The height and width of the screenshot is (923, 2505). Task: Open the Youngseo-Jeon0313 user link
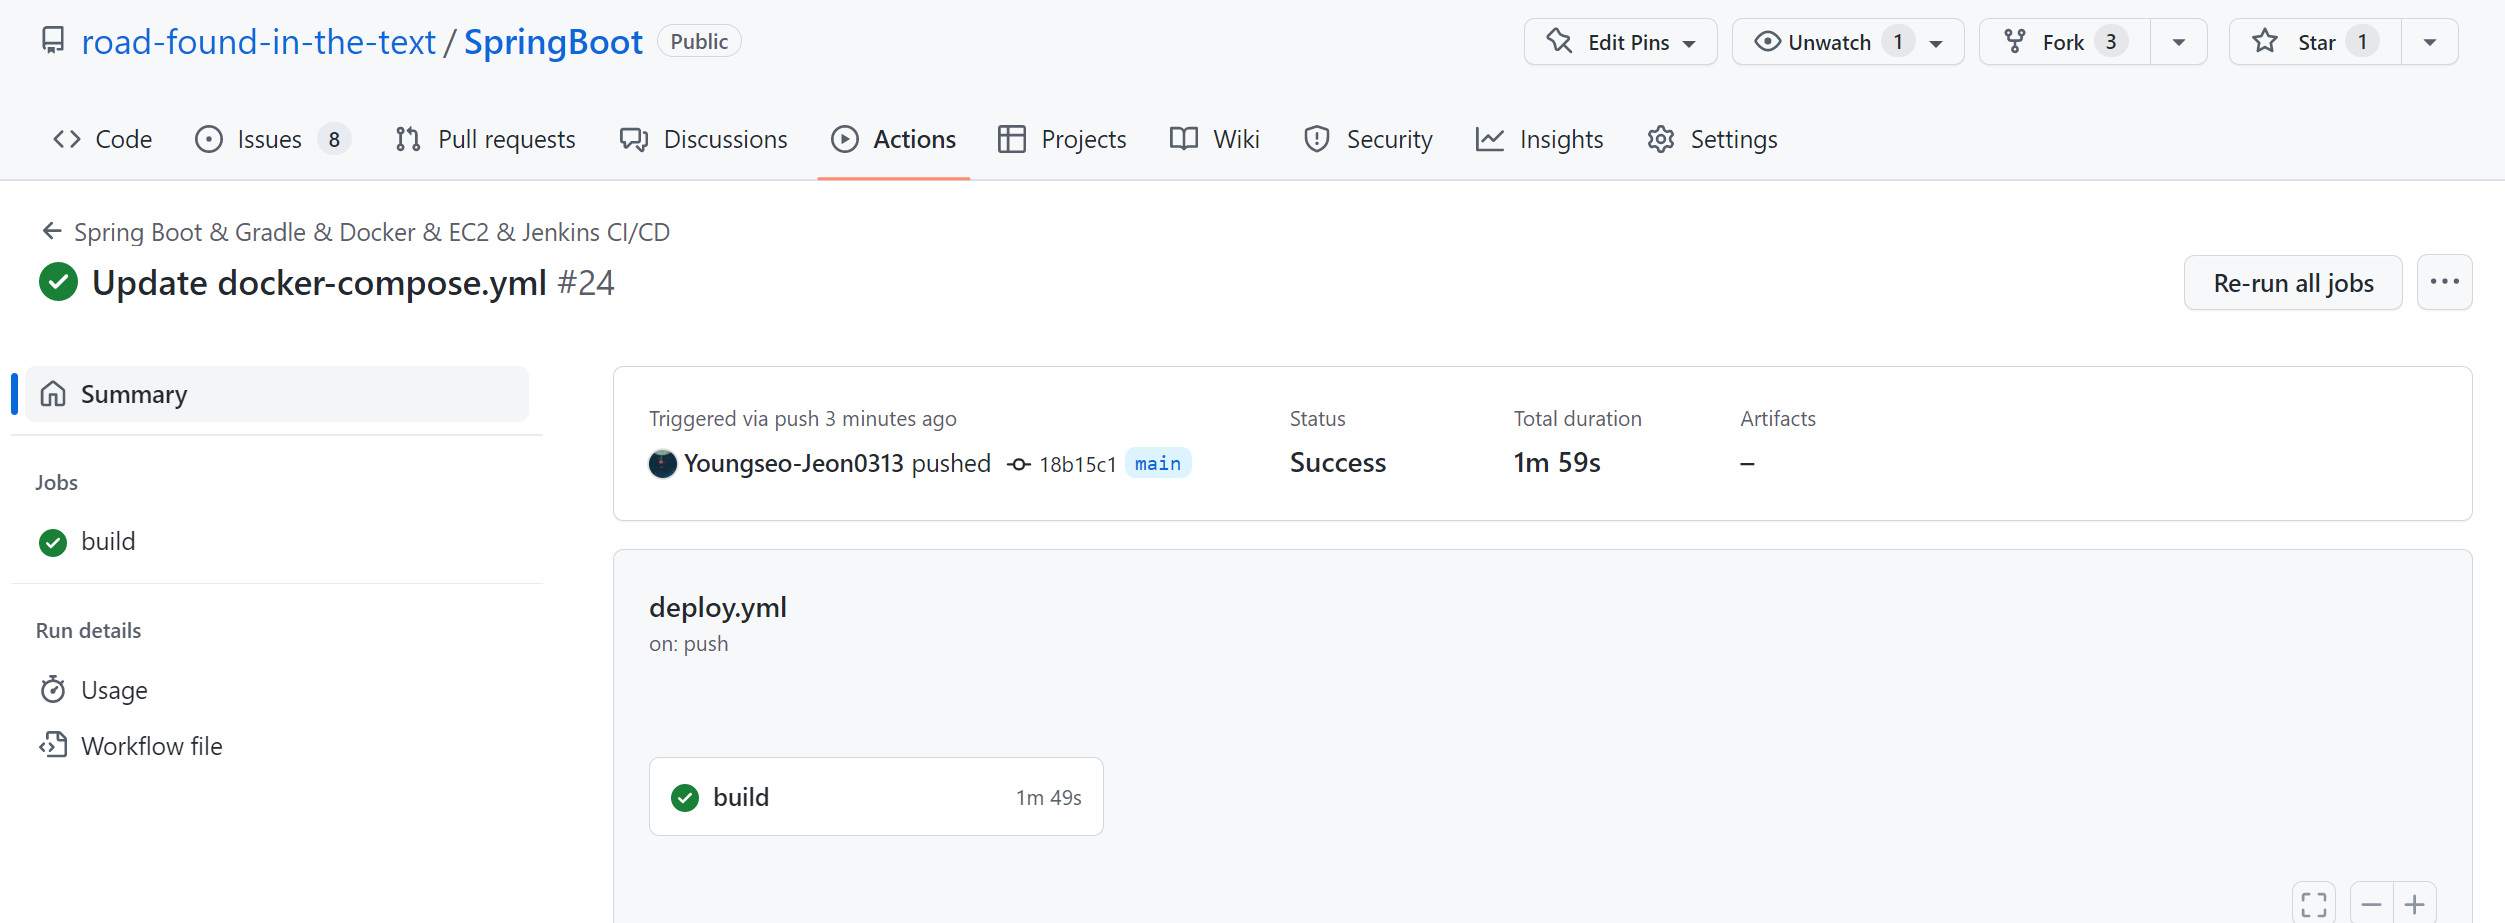(x=793, y=463)
